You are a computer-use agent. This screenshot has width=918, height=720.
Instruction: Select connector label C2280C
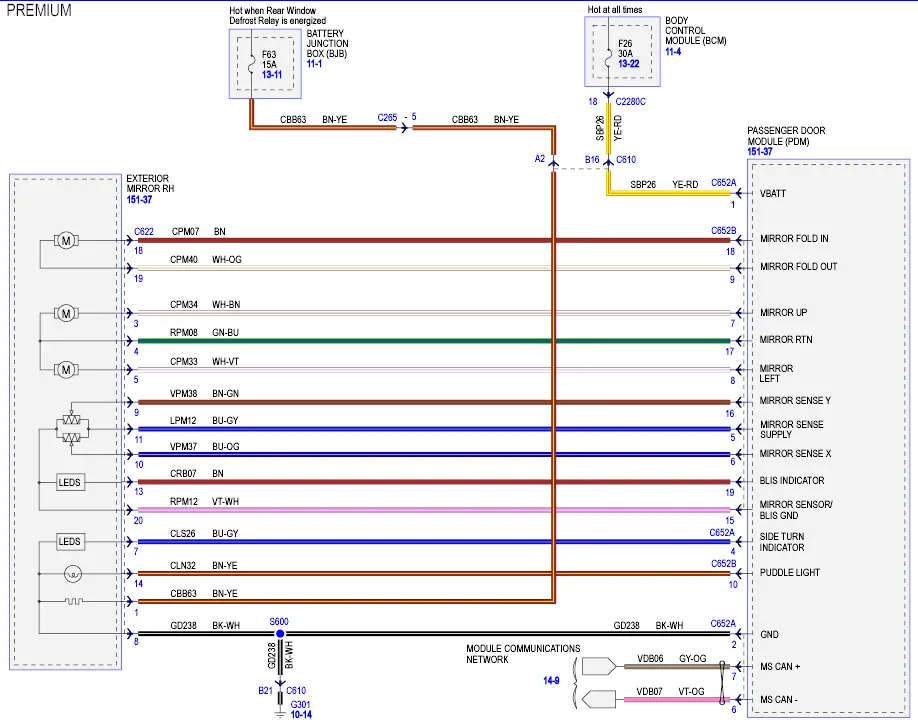pos(631,102)
